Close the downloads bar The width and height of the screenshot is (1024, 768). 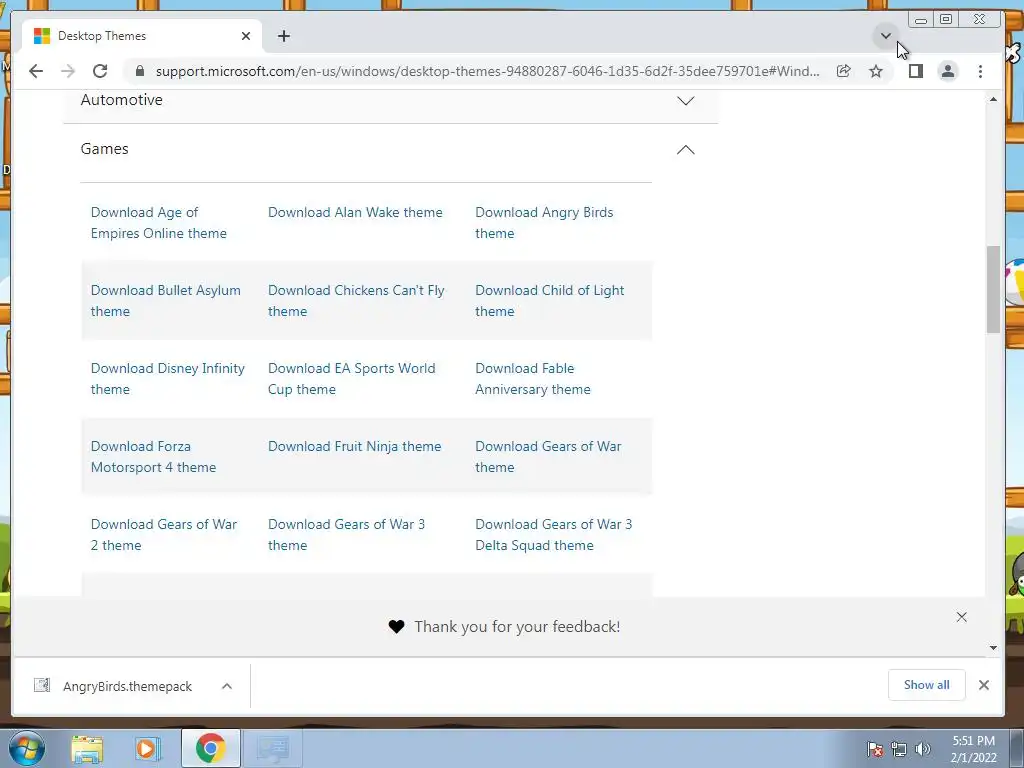coord(984,685)
